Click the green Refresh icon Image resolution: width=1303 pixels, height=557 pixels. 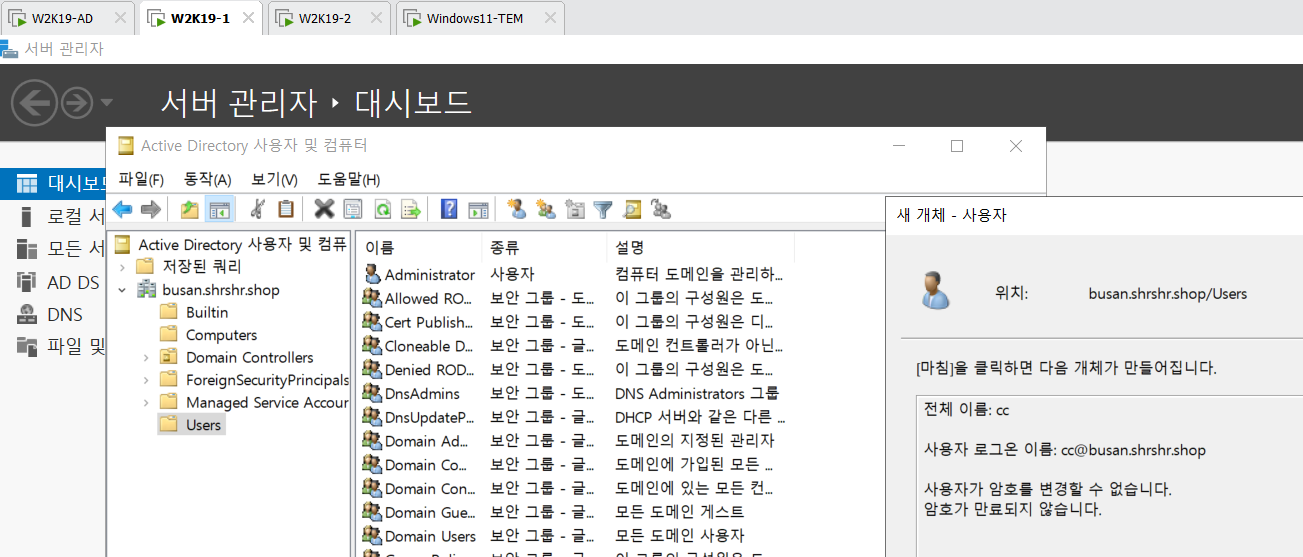(382, 209)
